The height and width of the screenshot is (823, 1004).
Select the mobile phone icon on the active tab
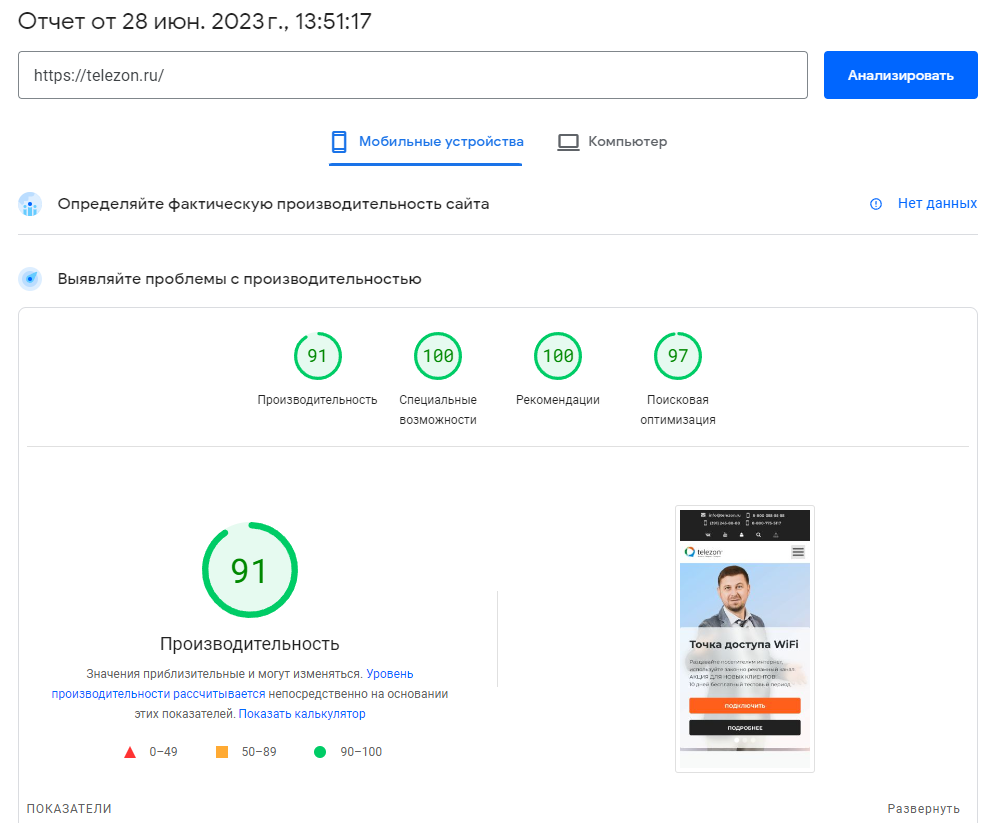click(341, 141)
